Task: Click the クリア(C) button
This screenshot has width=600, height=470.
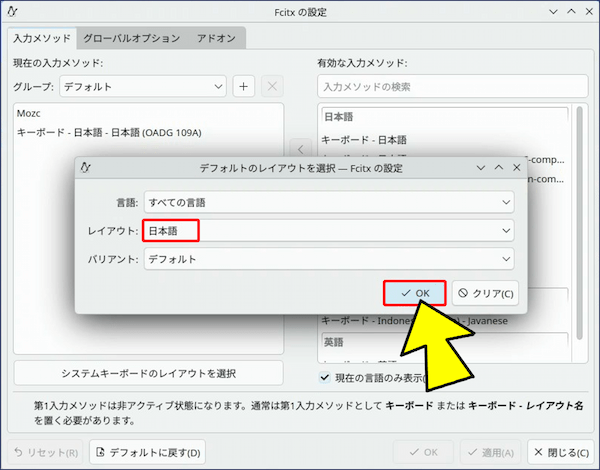Action: 485,293
